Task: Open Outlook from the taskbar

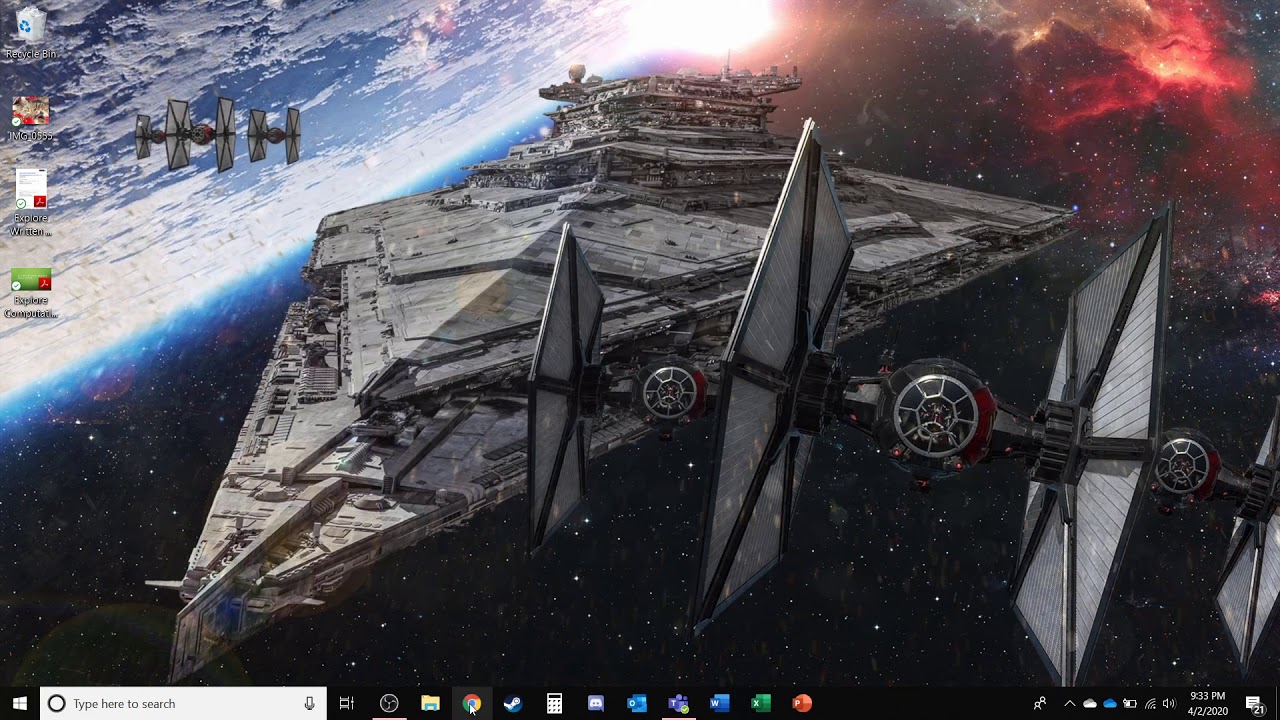Action: click(x=637, y=704)
